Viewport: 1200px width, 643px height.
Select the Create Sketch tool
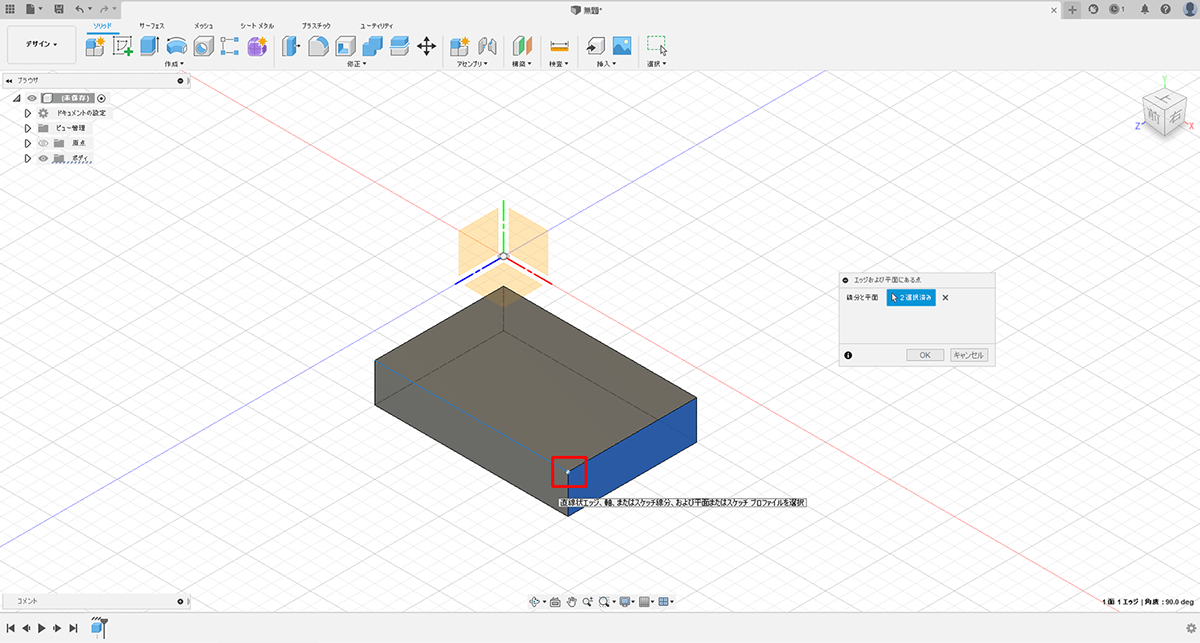[x=123, y=46]
